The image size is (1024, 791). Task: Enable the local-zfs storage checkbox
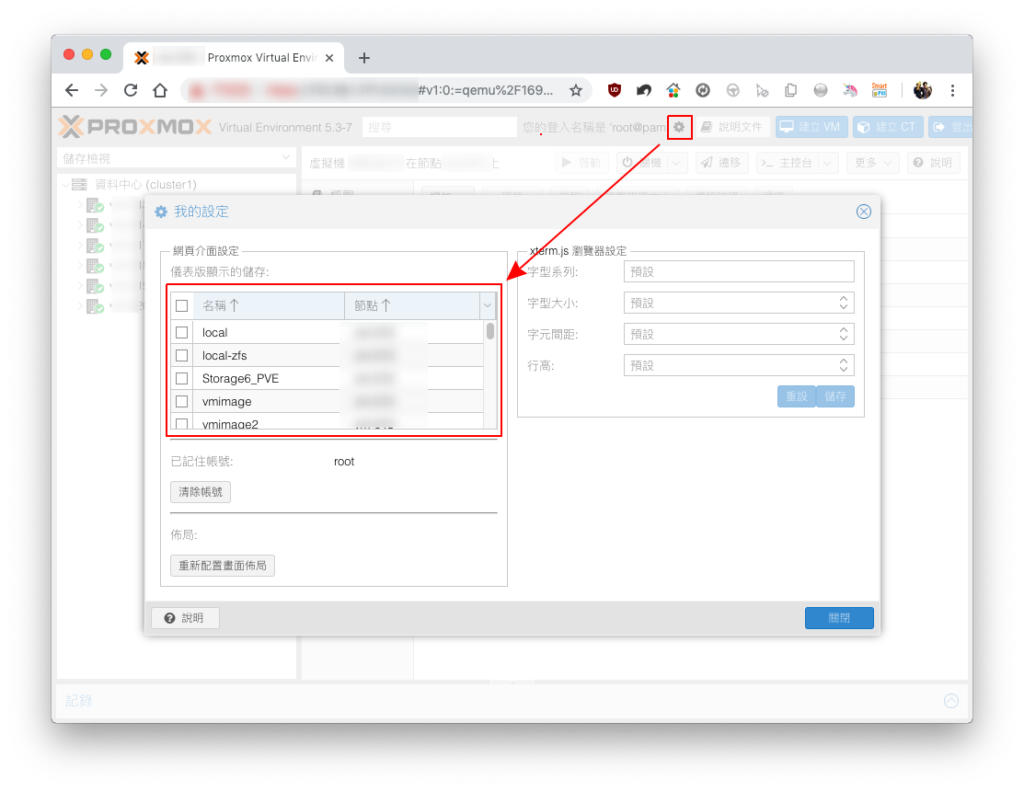click(182, 355)
